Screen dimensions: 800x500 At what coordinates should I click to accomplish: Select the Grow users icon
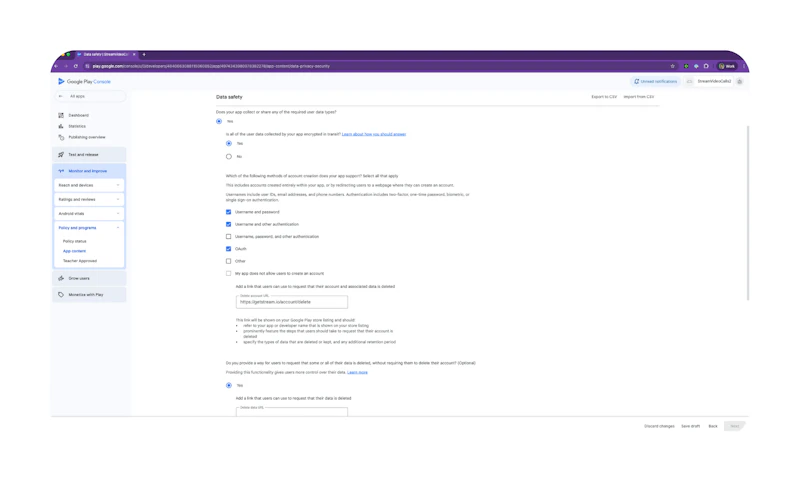[61, 279]
